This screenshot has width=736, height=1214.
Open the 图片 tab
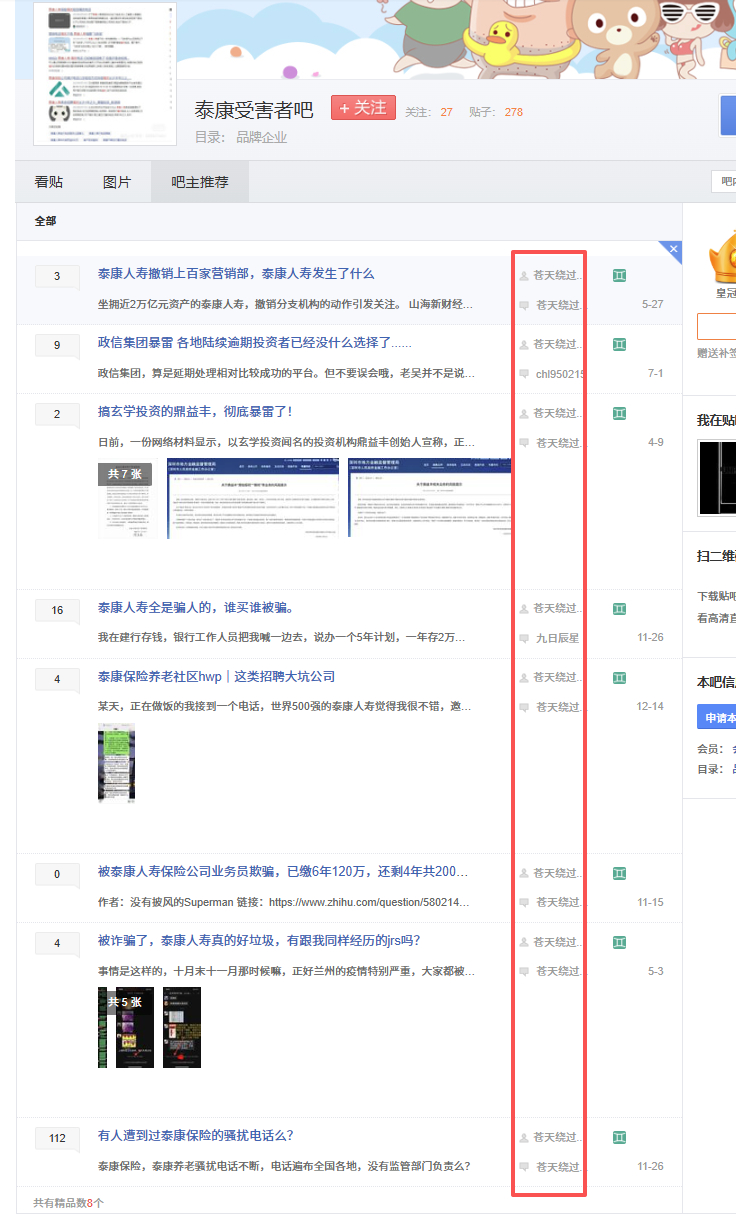[x=117, y=182]
